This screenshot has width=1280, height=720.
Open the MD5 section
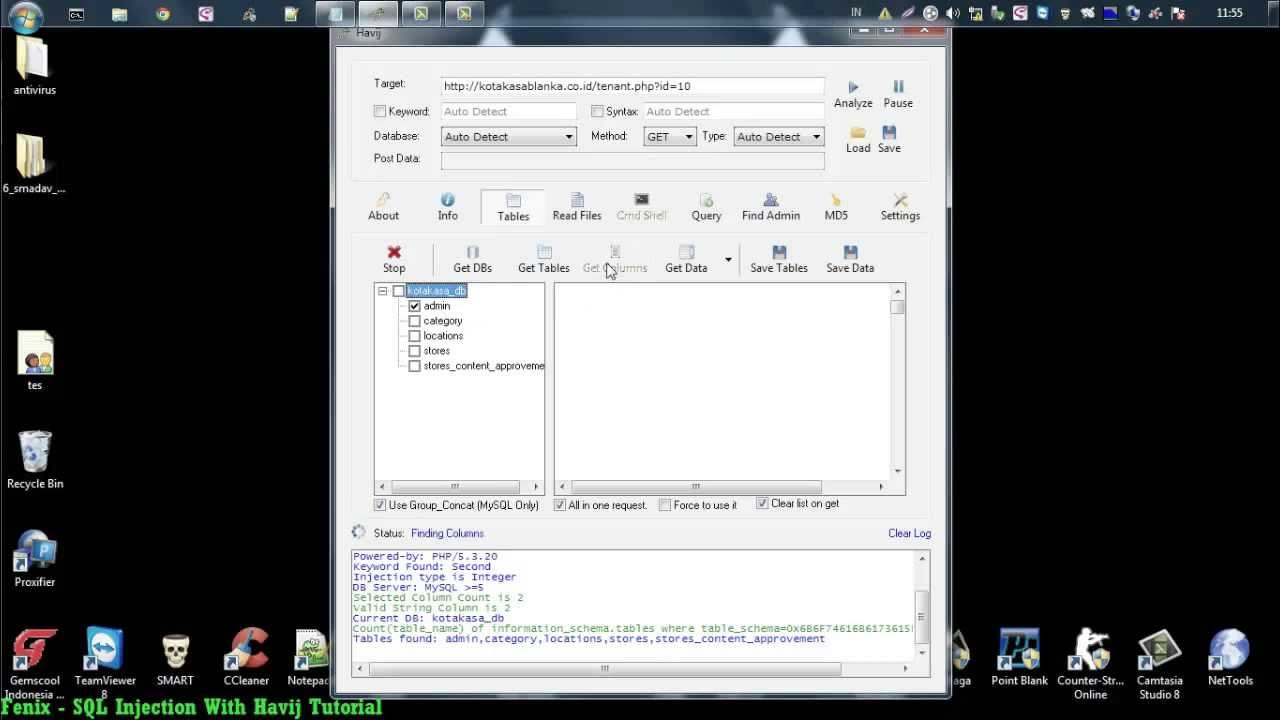tap(836, 207)
